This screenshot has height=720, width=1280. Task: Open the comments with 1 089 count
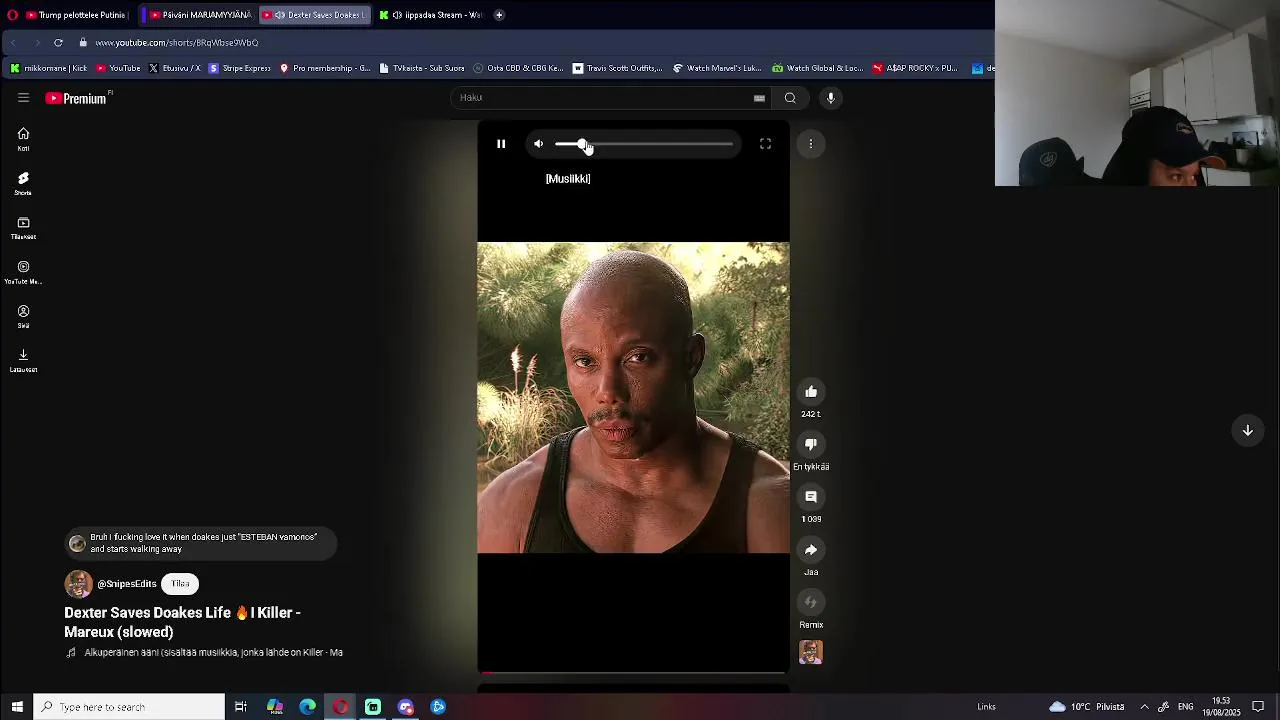point(811,497)
